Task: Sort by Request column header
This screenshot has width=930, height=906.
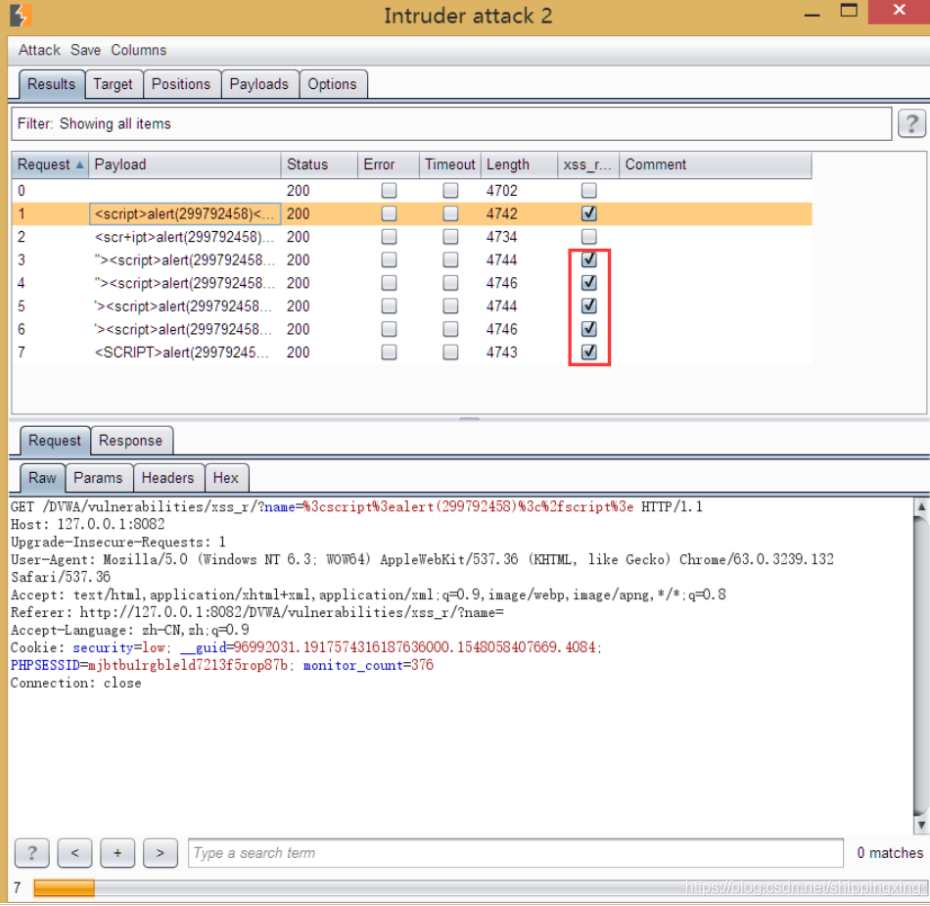Action: pos(50,164)
